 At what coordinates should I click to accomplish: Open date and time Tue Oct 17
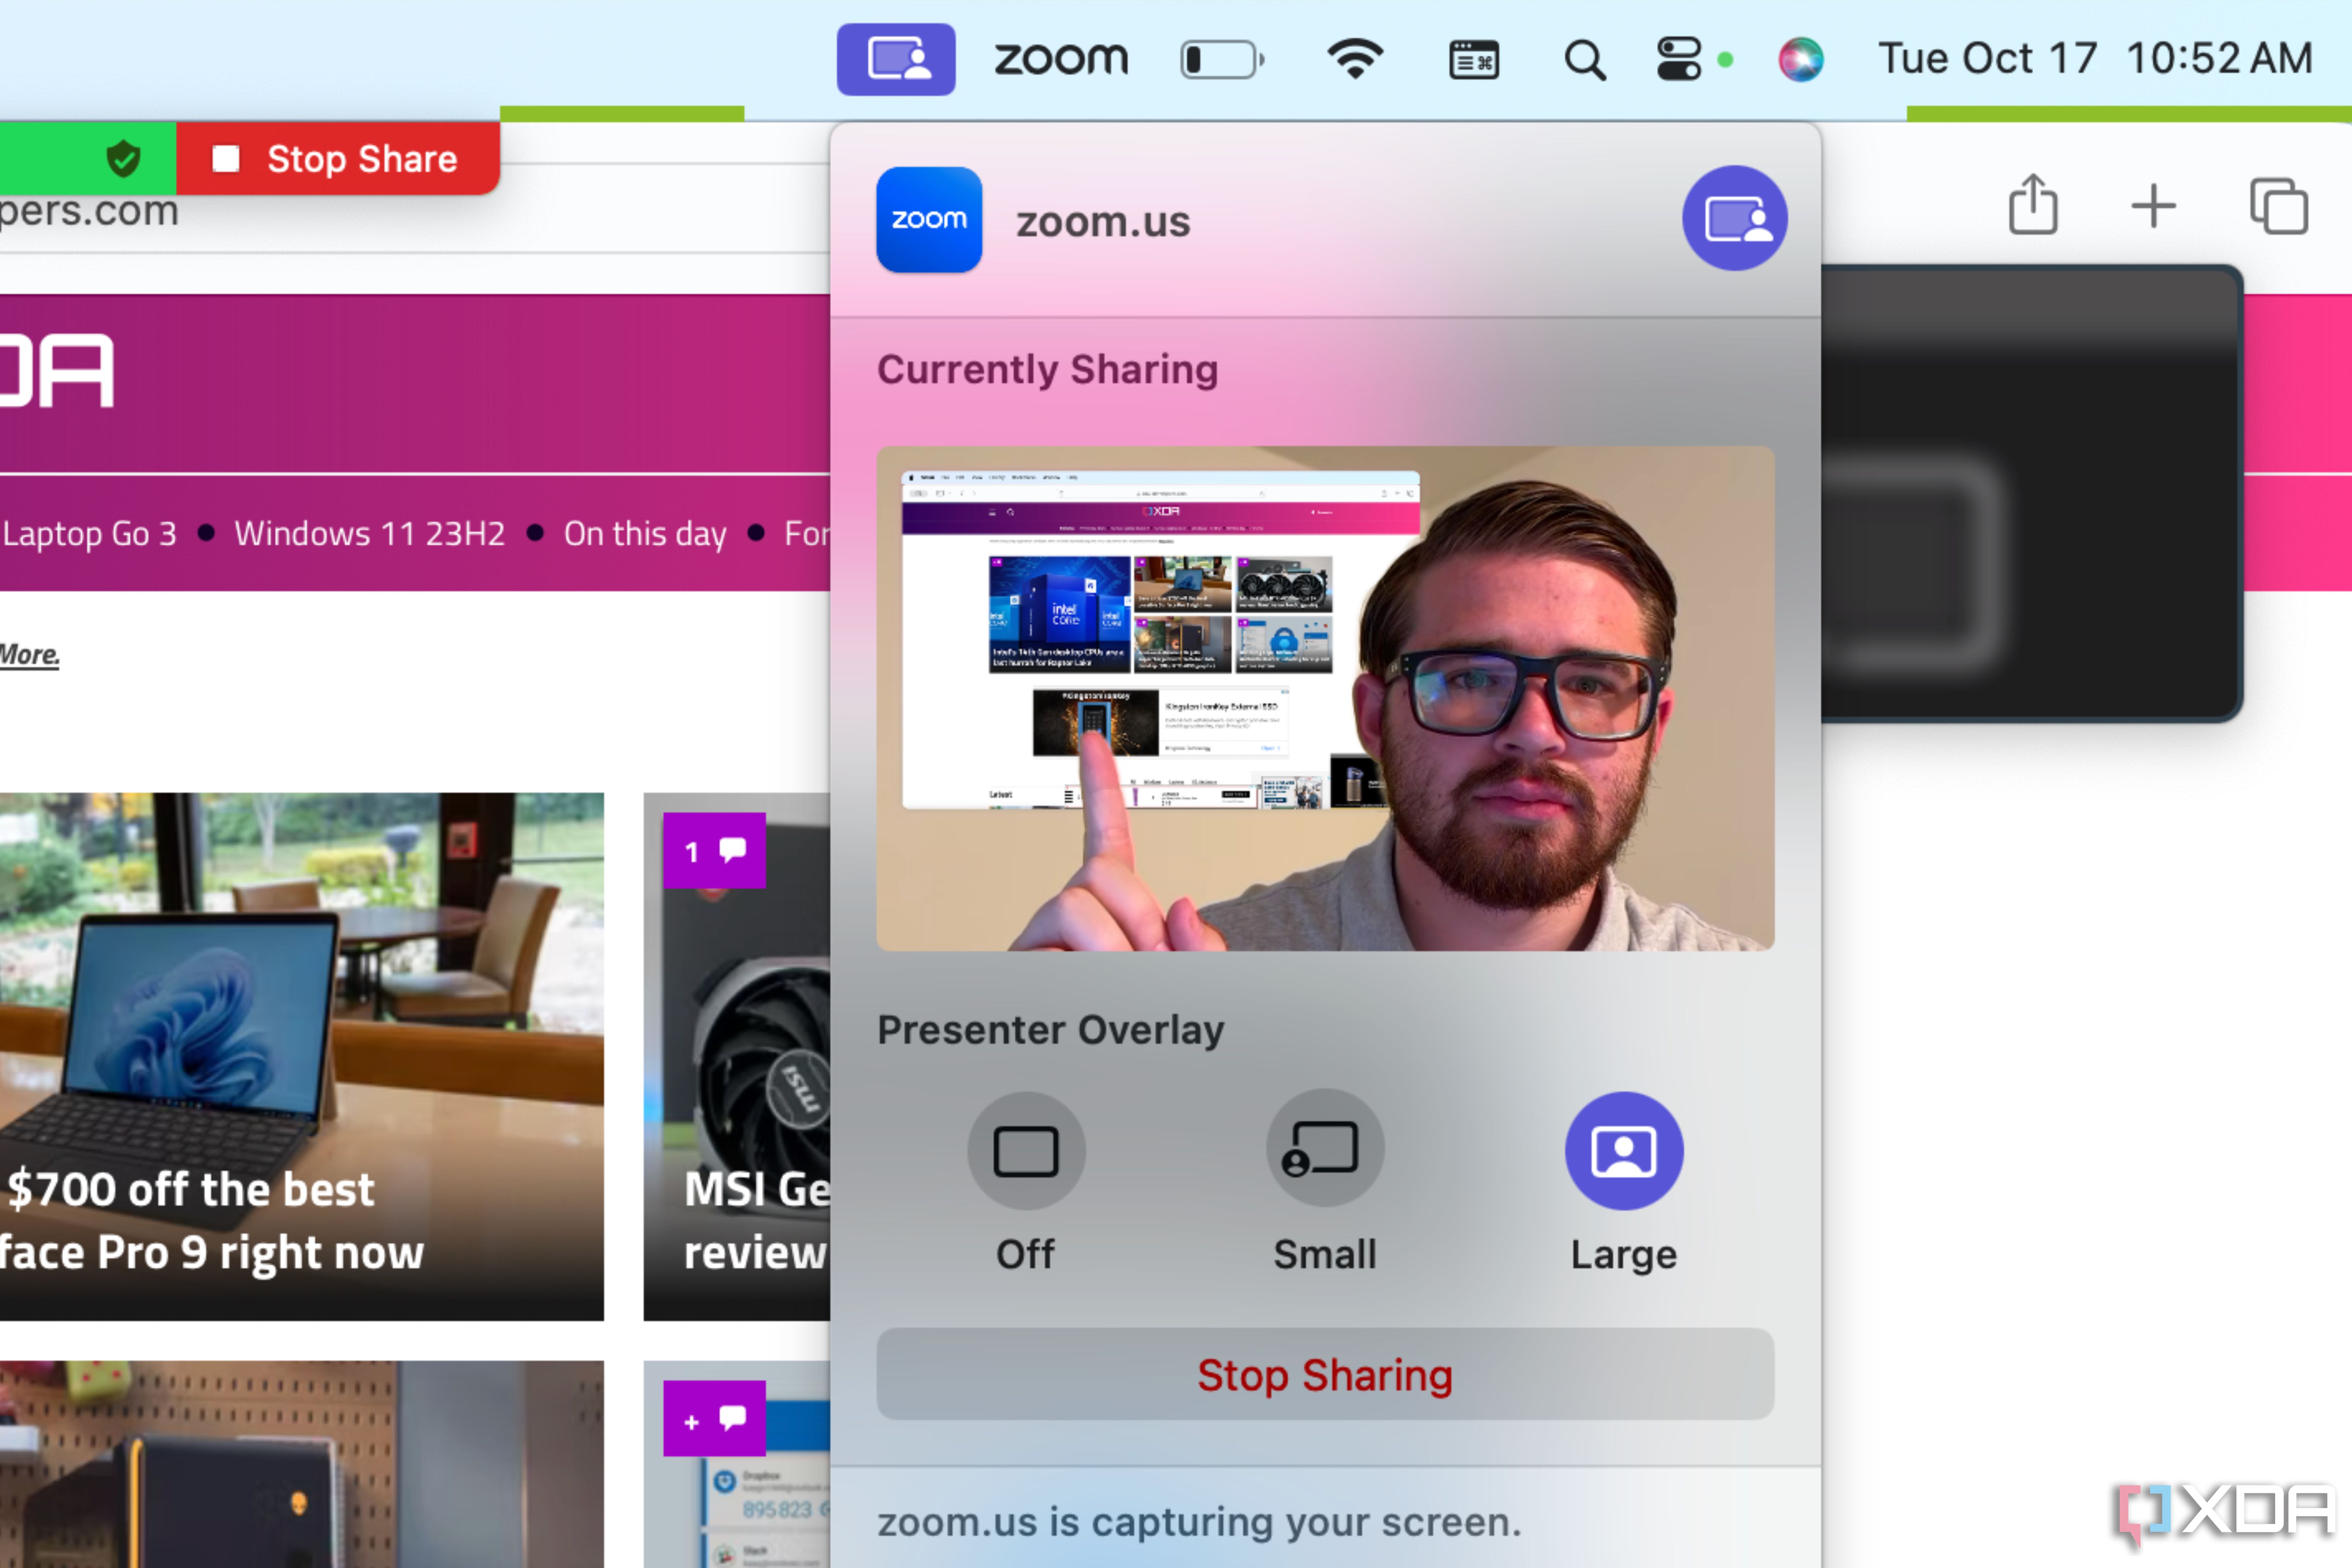coord(2095,58)
